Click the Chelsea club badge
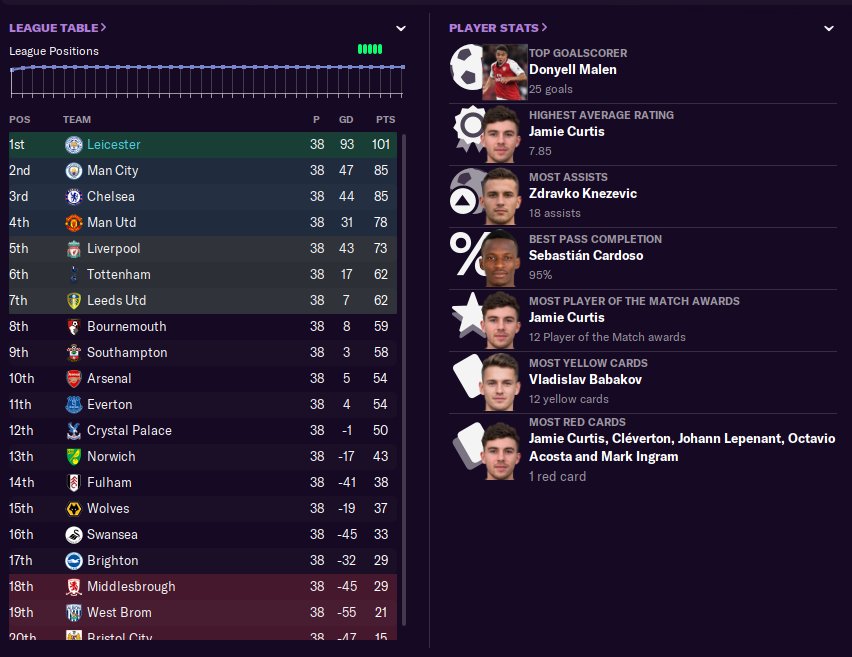Screen dimensions: 852x657 tap(73, 197)
